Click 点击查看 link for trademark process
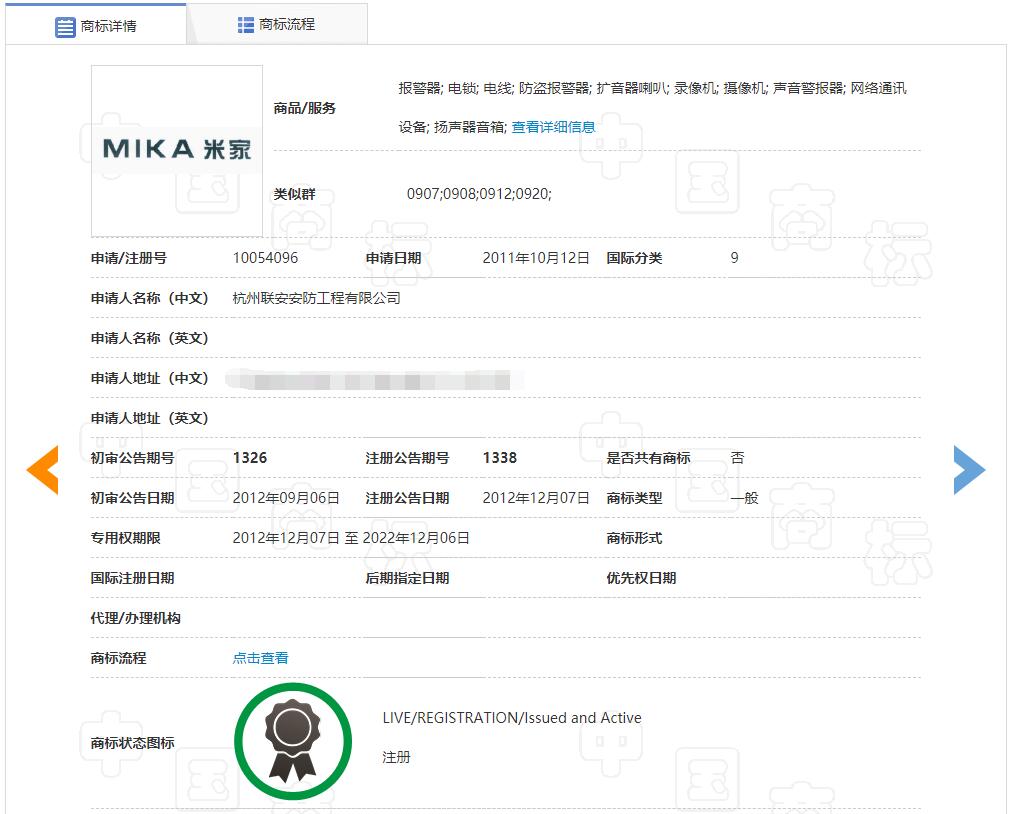 (260, 658)
